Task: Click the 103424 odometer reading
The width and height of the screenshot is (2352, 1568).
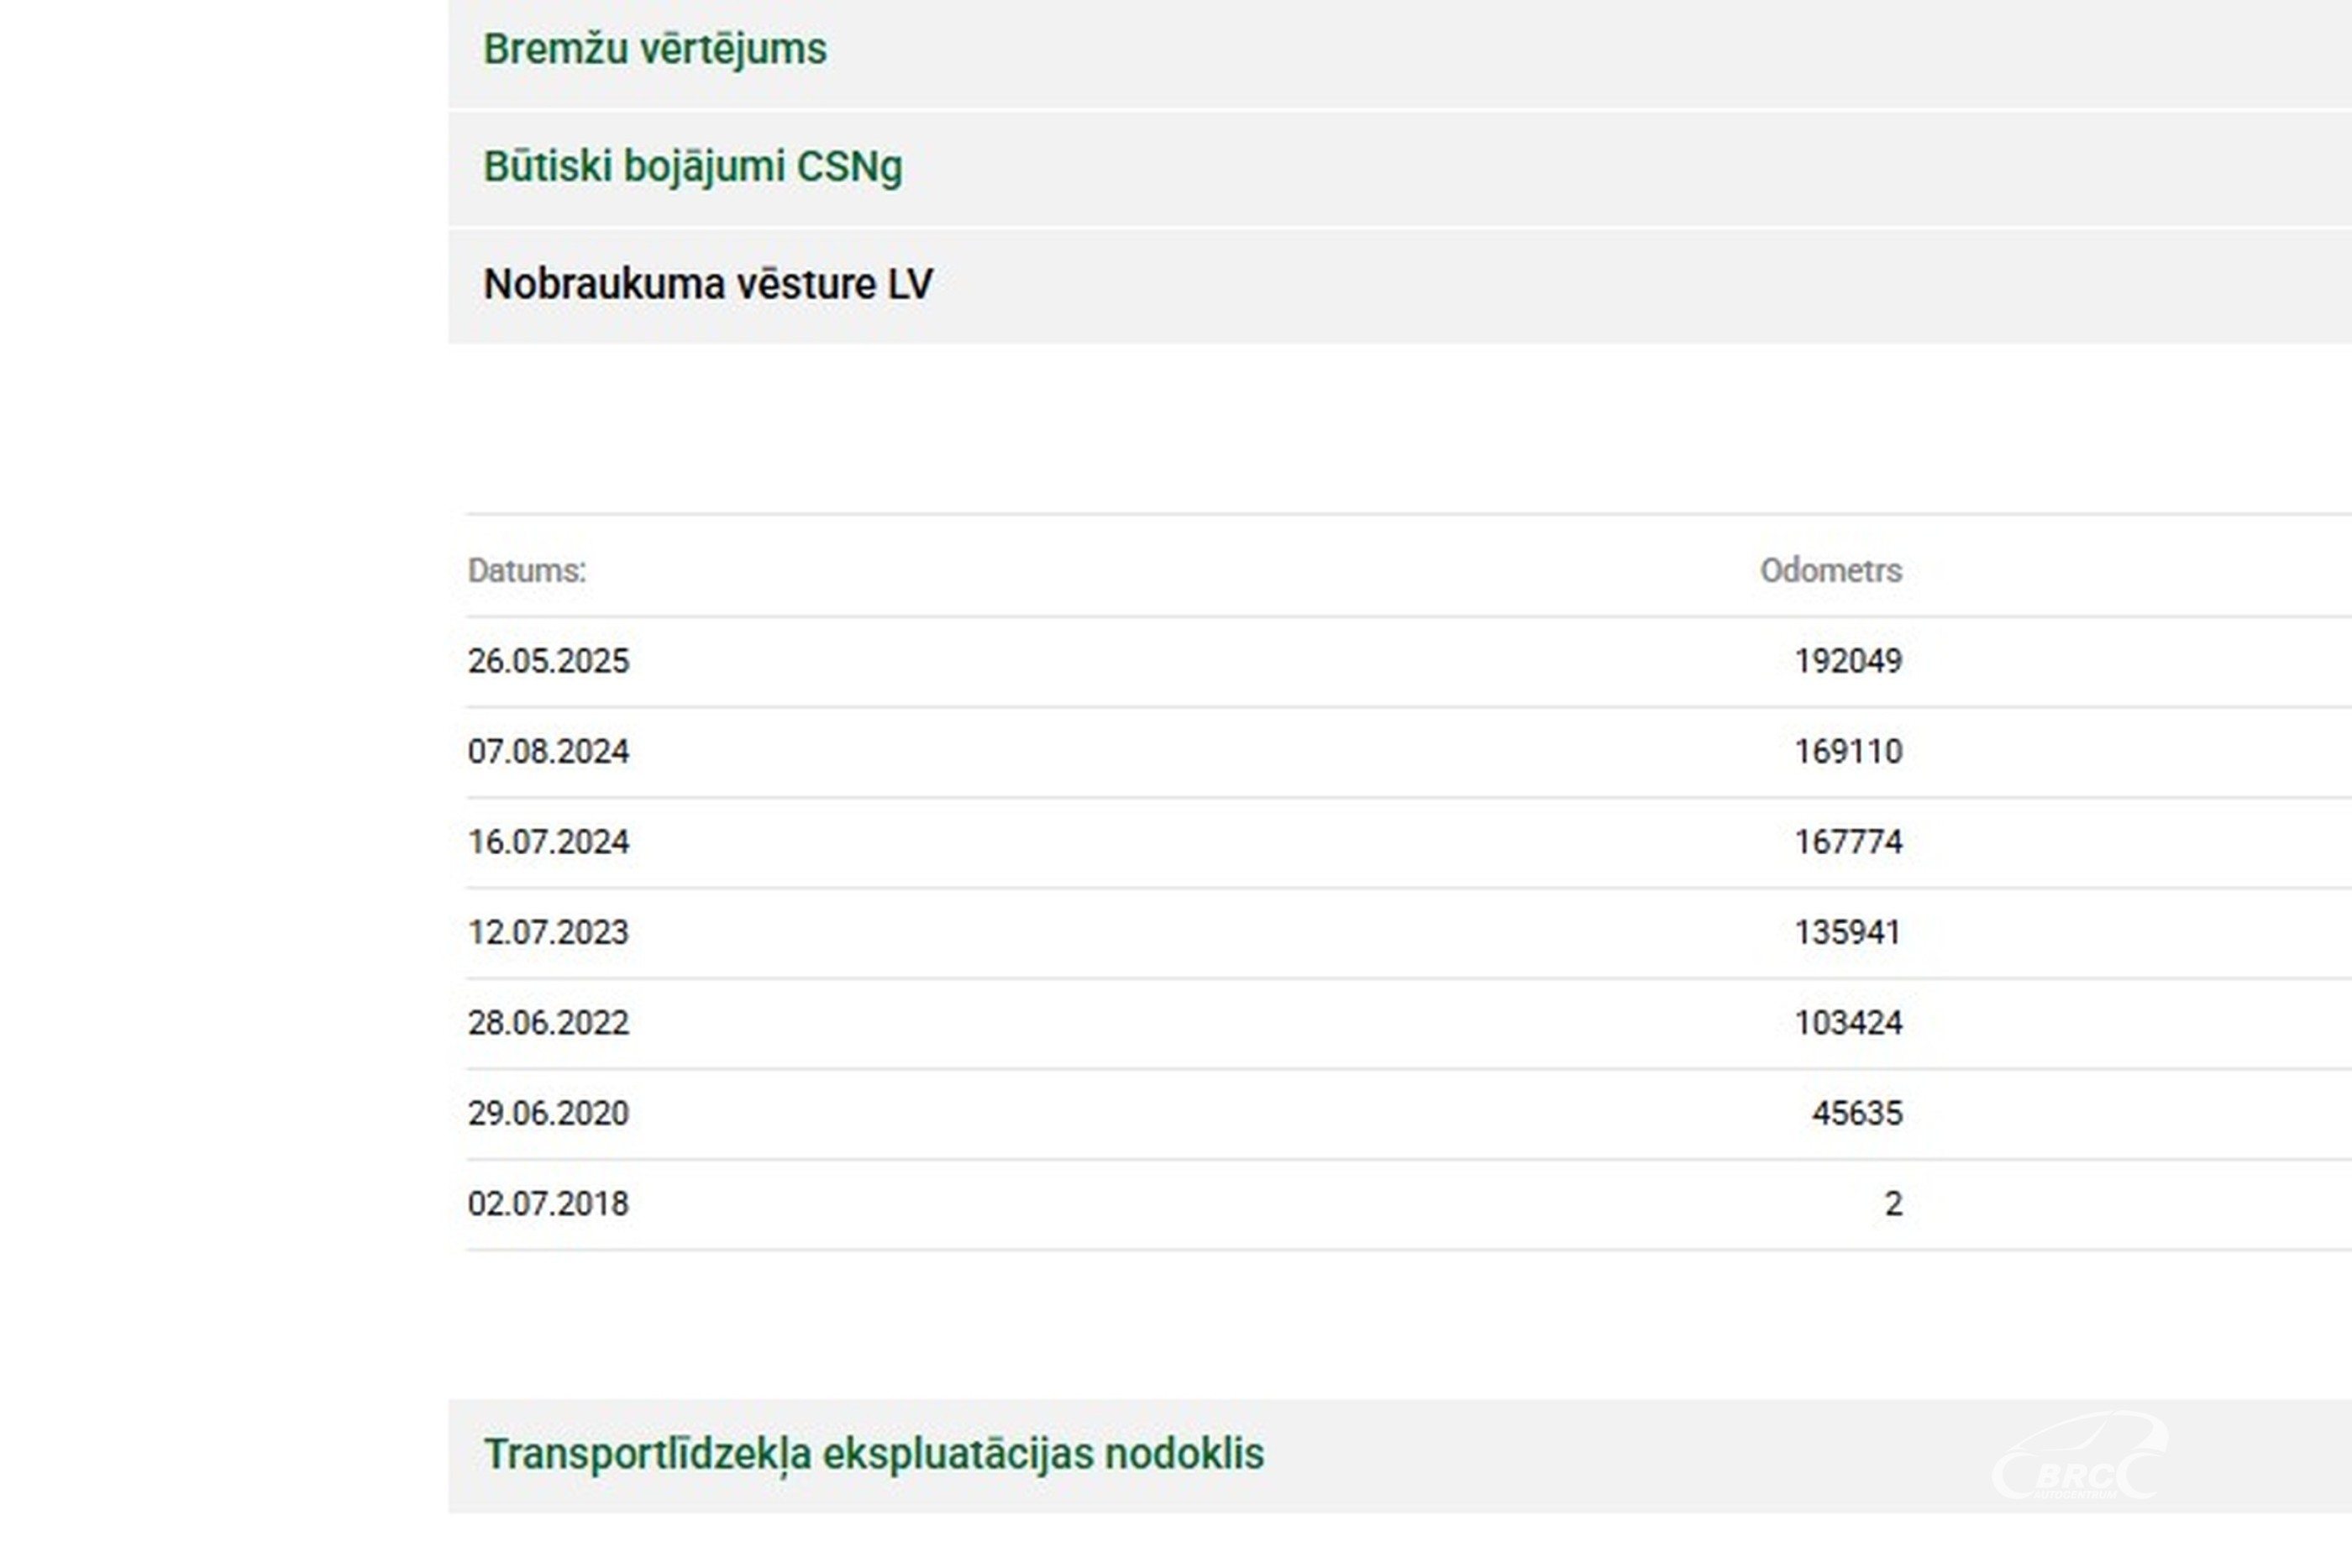Action: 1847,1023
